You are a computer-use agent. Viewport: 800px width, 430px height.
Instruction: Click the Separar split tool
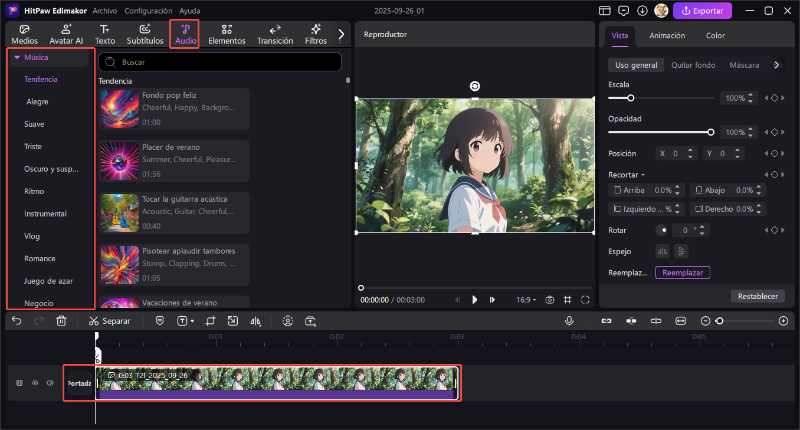[x=110, y=321]
